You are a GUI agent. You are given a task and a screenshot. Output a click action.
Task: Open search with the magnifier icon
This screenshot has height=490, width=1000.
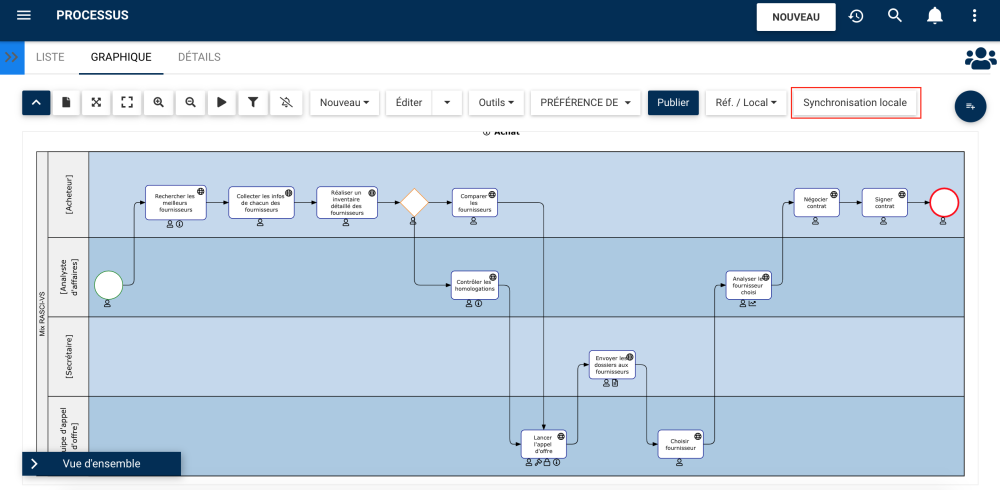tap(895, 16)
